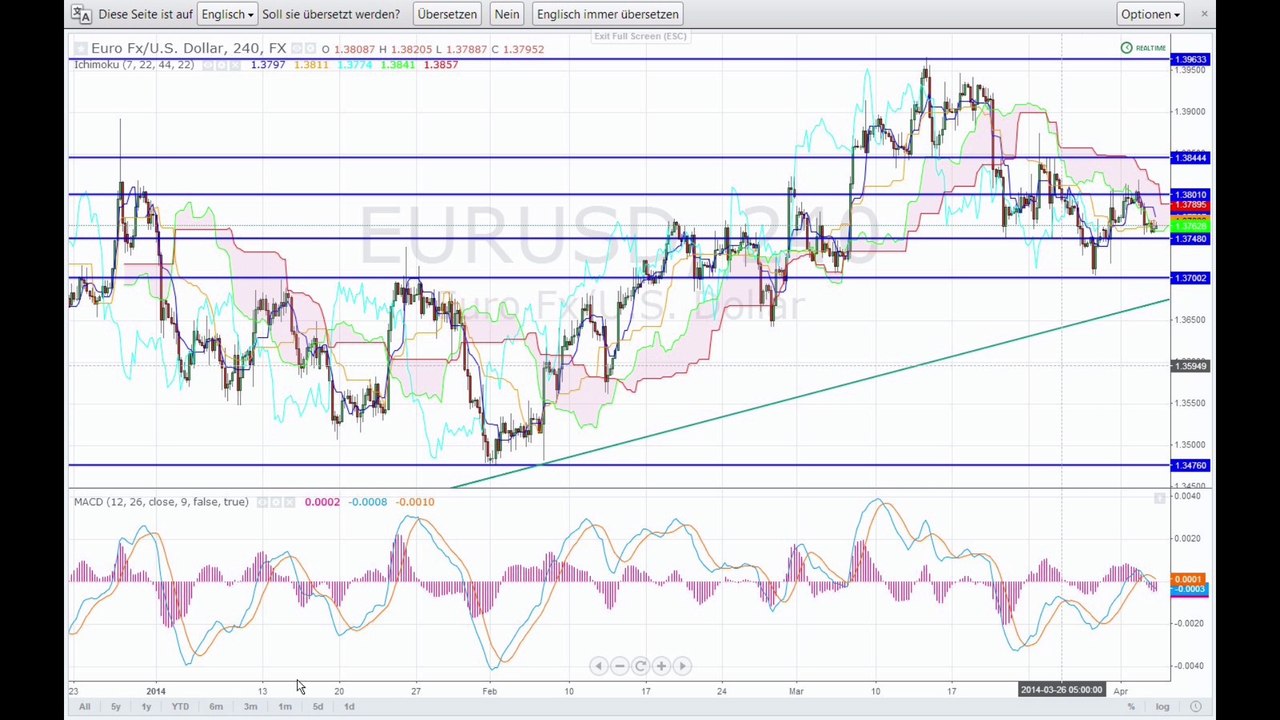
Task: Select the 3m time range
Action: pos(250,707)
